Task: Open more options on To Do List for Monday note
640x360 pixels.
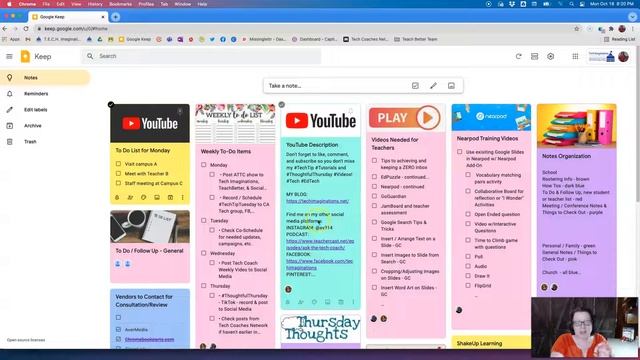Action: point(182,198)
